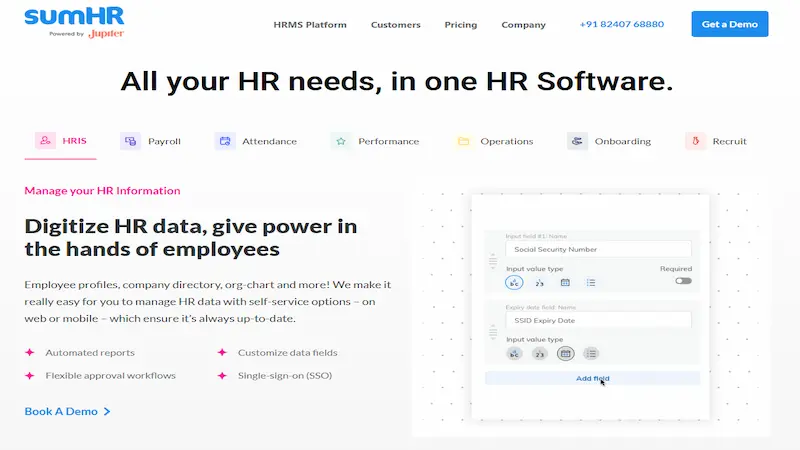Toggle the Required switch

click(683, 281)
